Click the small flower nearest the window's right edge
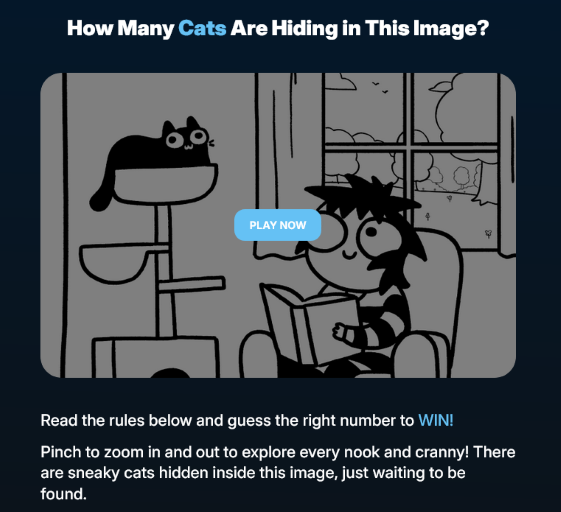 click(488, 234)
